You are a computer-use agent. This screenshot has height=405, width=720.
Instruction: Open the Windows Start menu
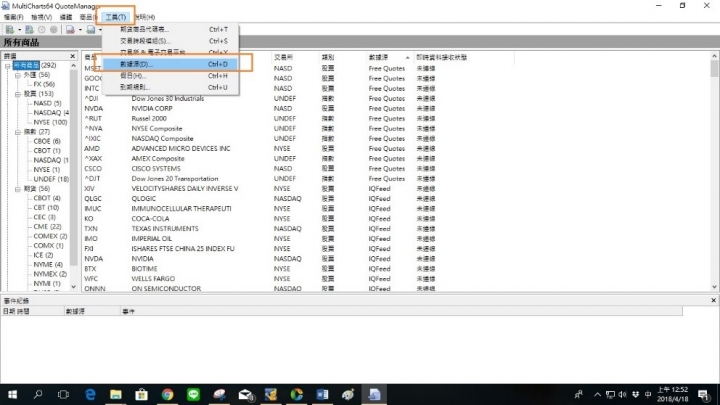point(12,394)
